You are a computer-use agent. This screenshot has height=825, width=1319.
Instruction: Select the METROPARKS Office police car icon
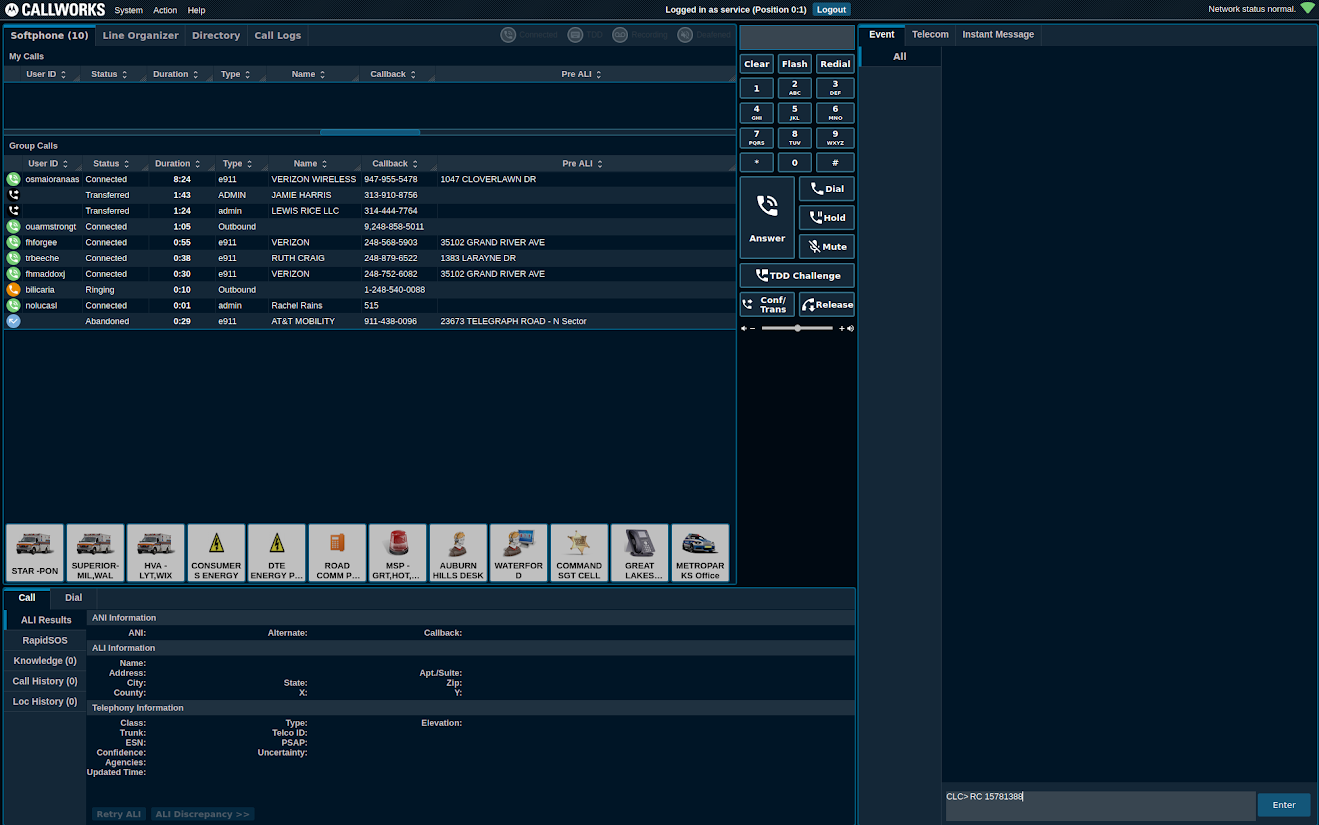[700, 553]
